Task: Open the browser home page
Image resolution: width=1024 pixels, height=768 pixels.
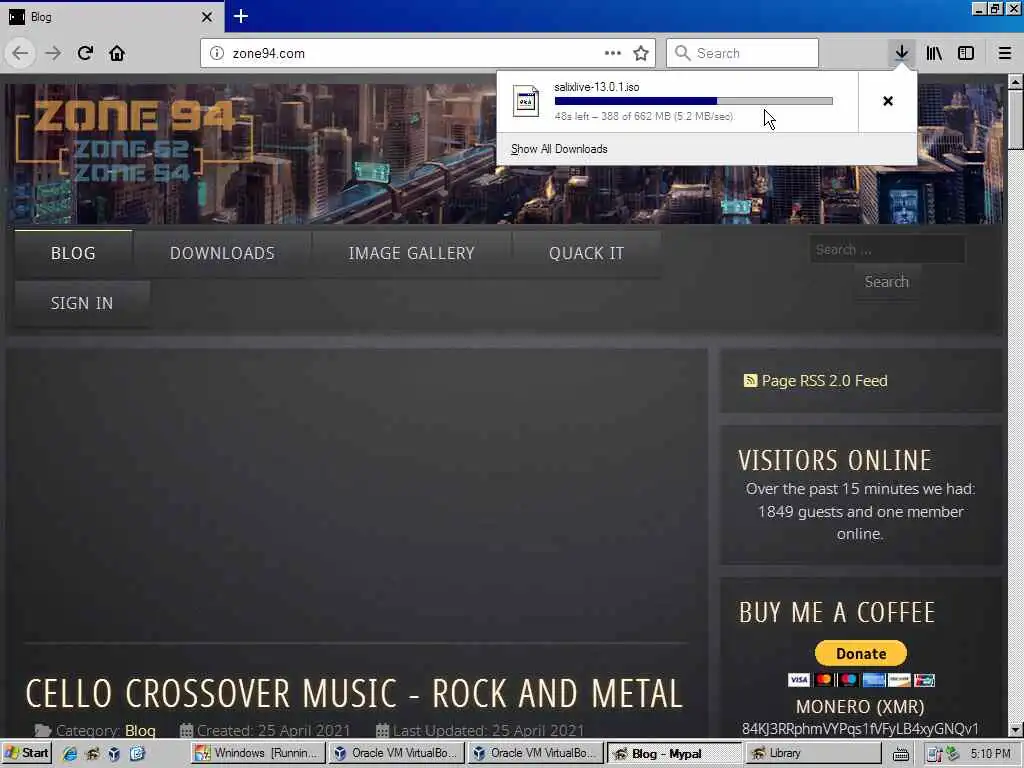Action: [x=117, y=53]
